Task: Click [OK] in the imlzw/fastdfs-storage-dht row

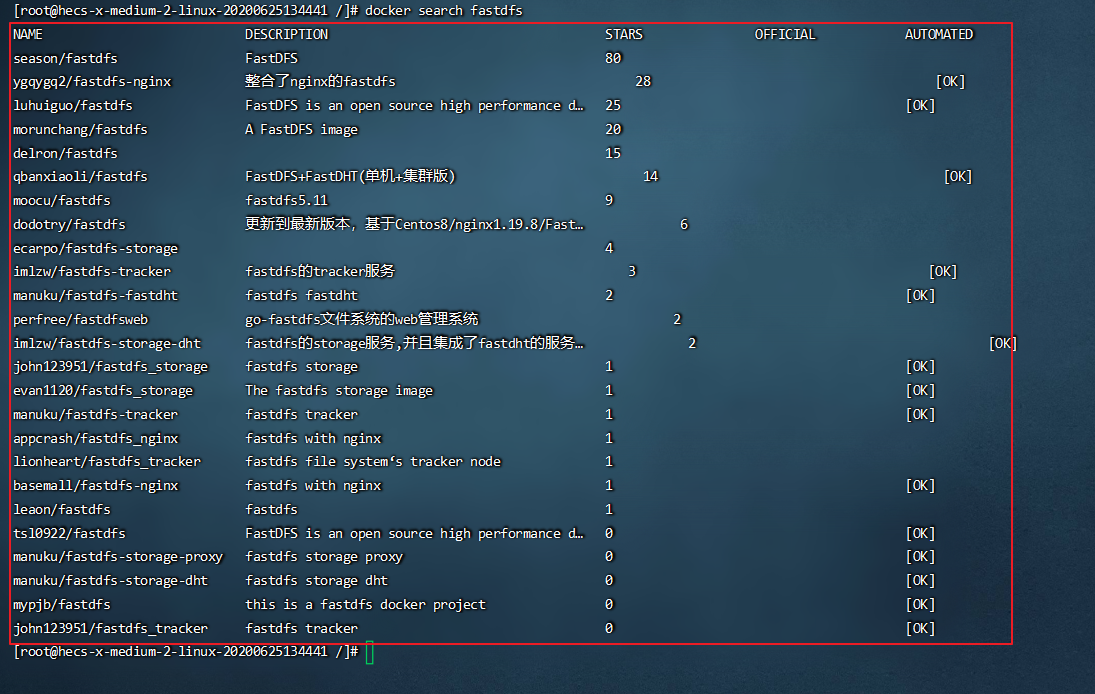Action: [1003, 344]
